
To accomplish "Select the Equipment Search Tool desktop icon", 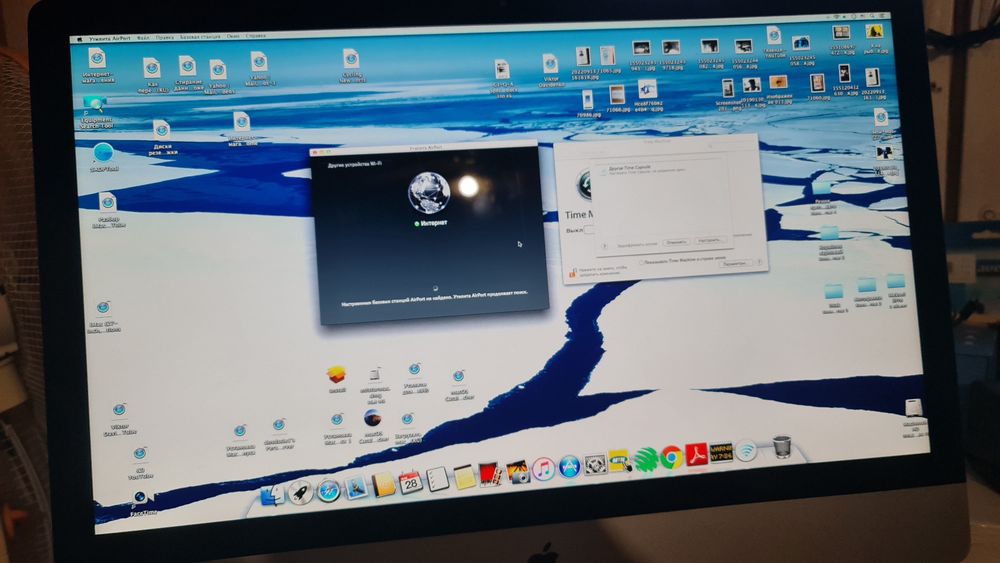I will tap(96, 112).
